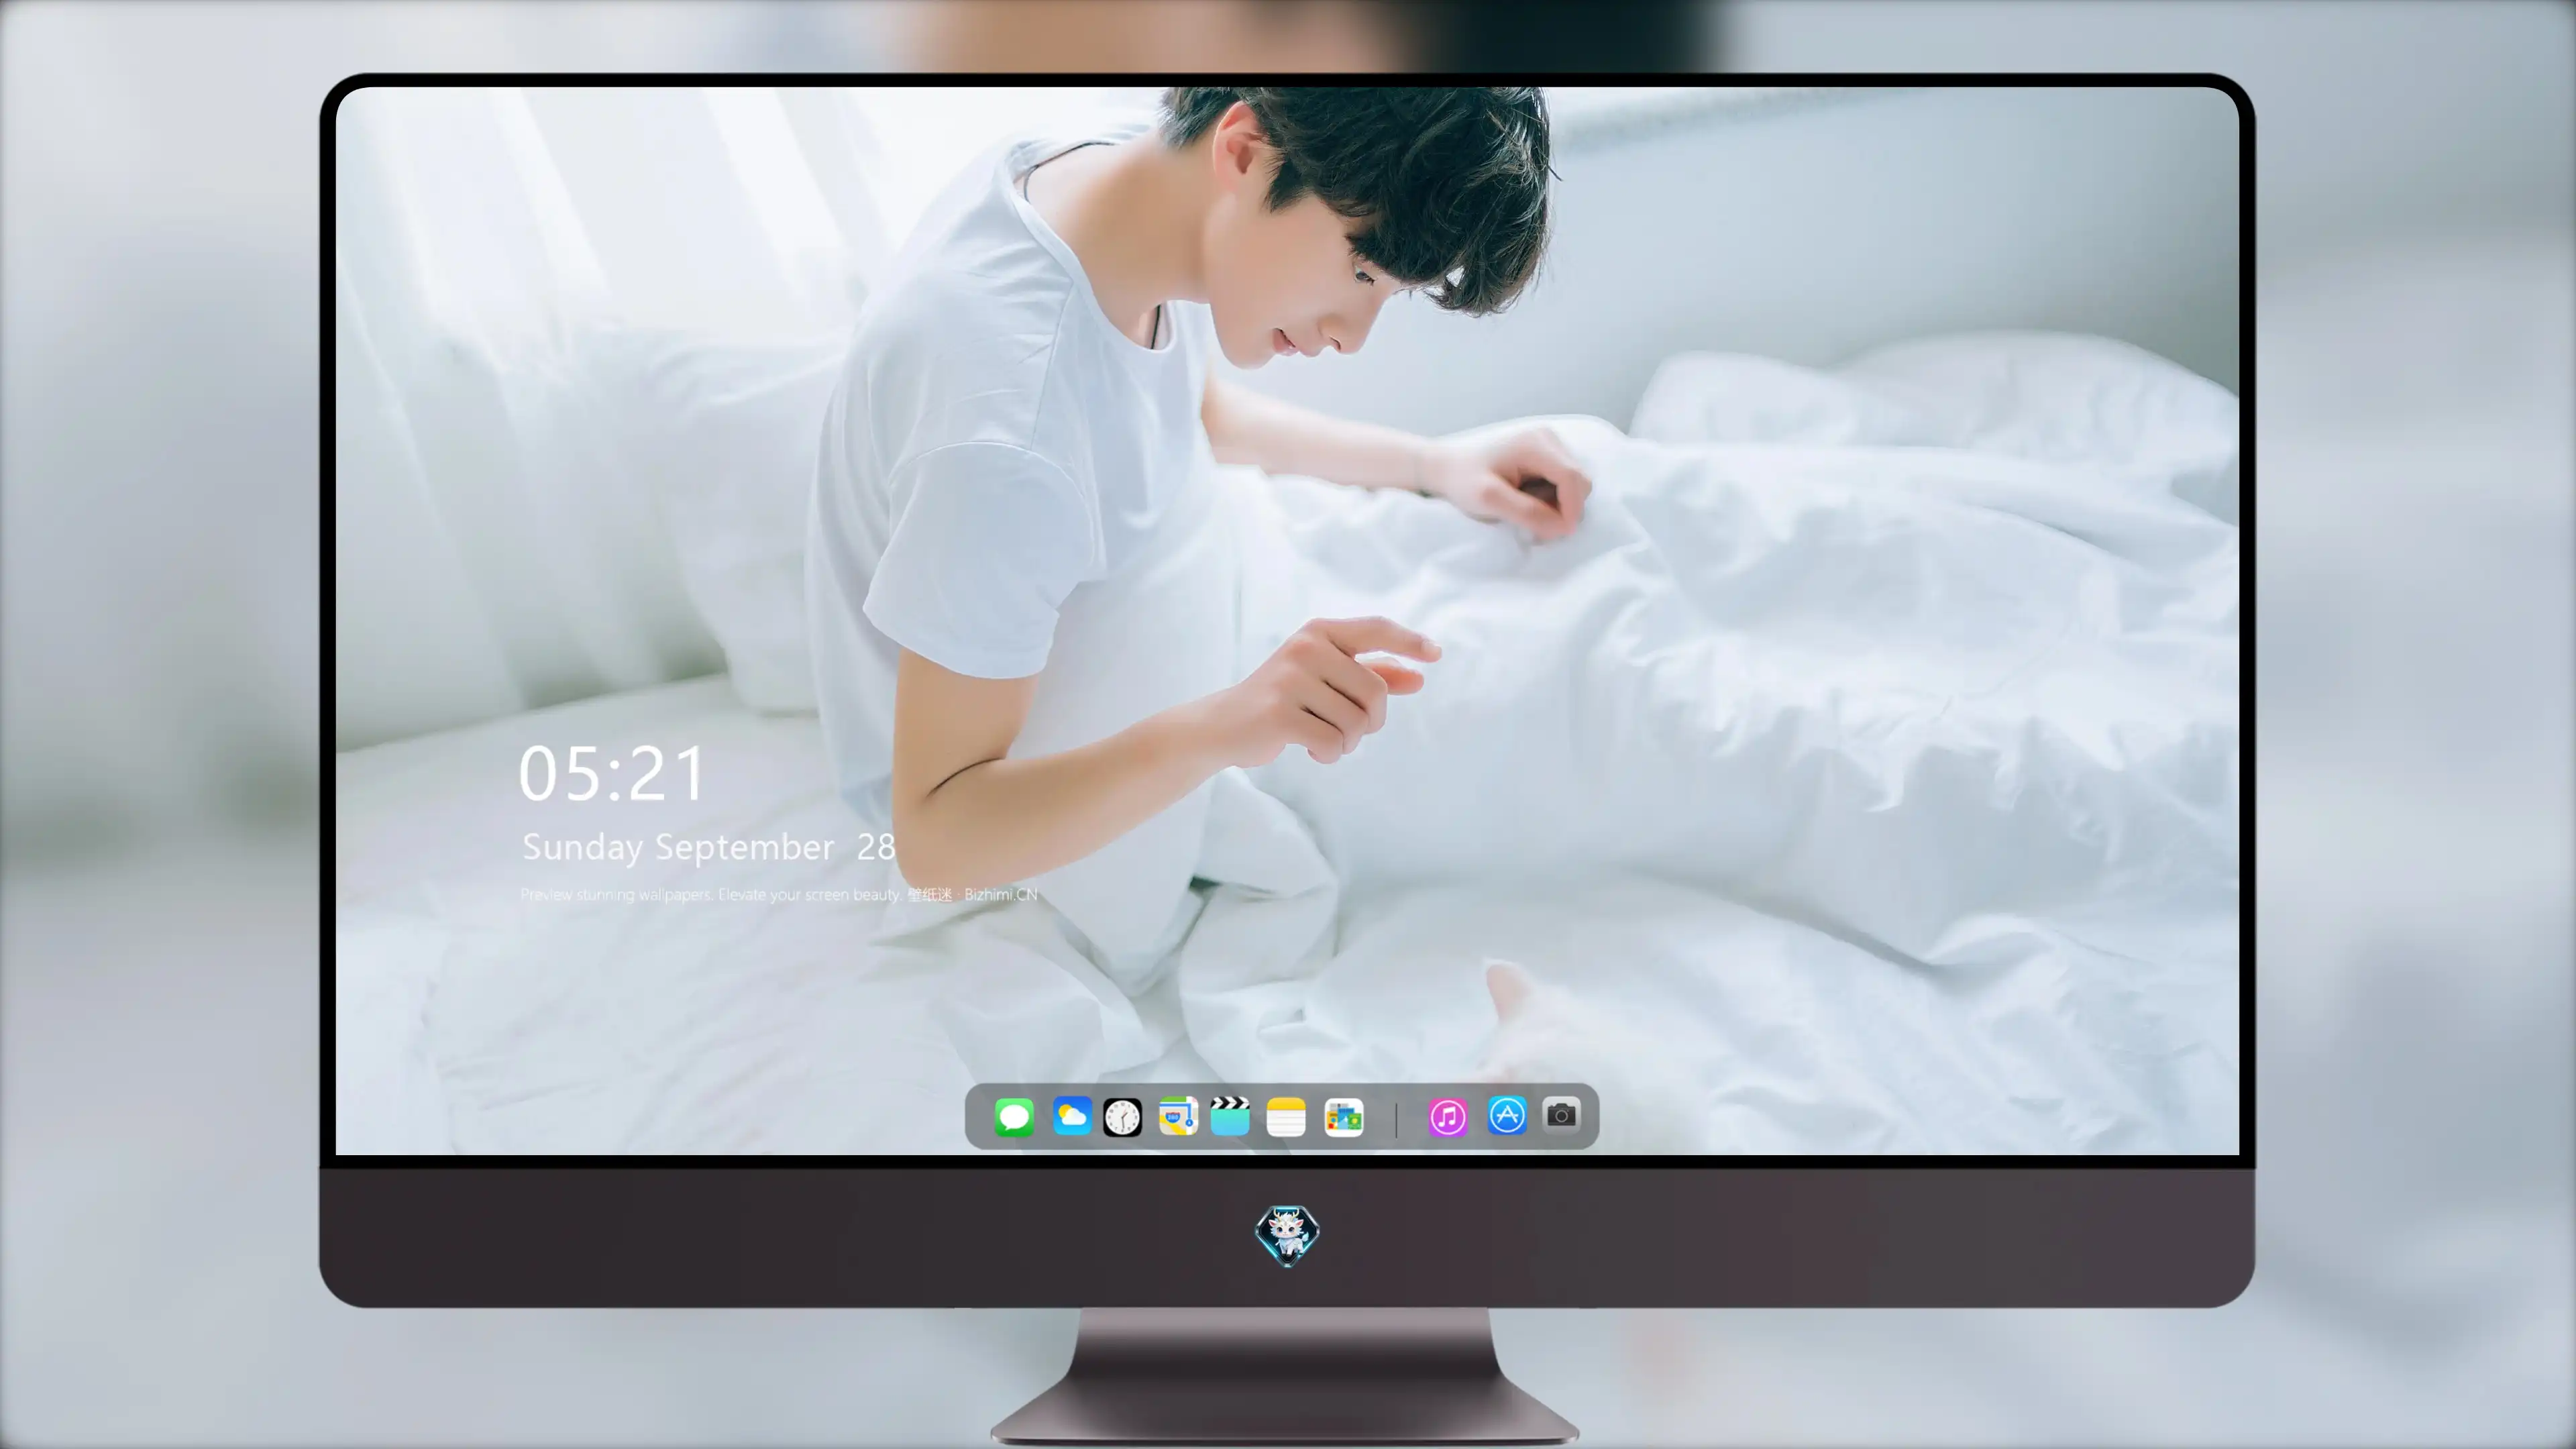The height and width of the screenshot is (1449, 2576).
Task: Open the Clock app in the dock
Action: click(1123, 1117)
